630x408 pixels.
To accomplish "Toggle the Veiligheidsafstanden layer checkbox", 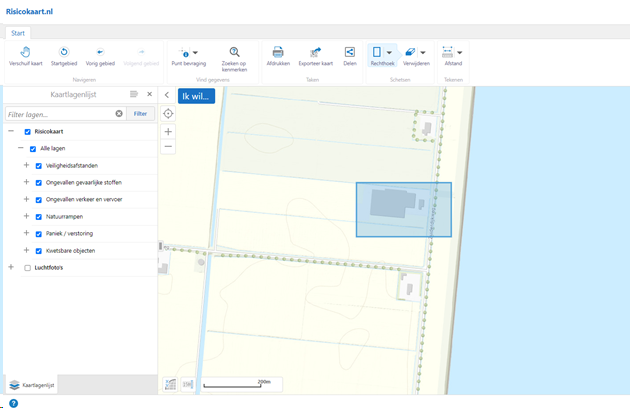I will point(38,166).
